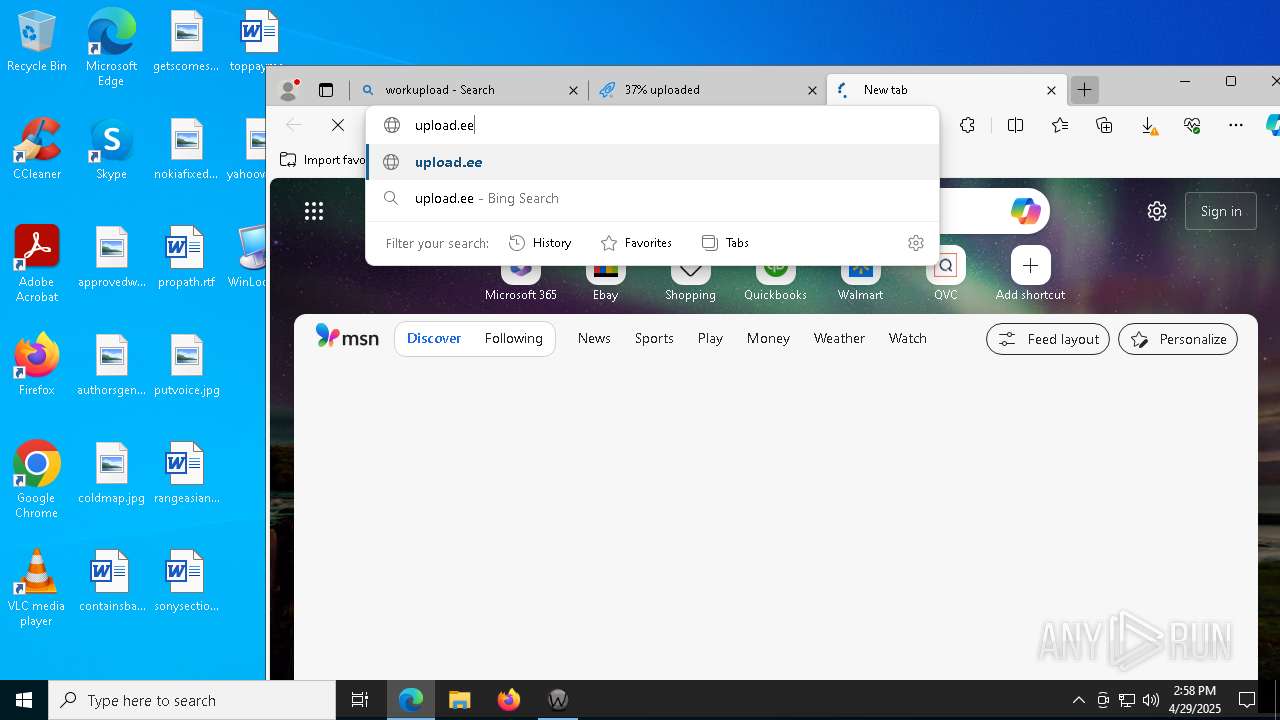Click the Add shortcut plus button
Image resolution: width=1280 pixels, height=720 pixels.
(x=1030, y=266)
